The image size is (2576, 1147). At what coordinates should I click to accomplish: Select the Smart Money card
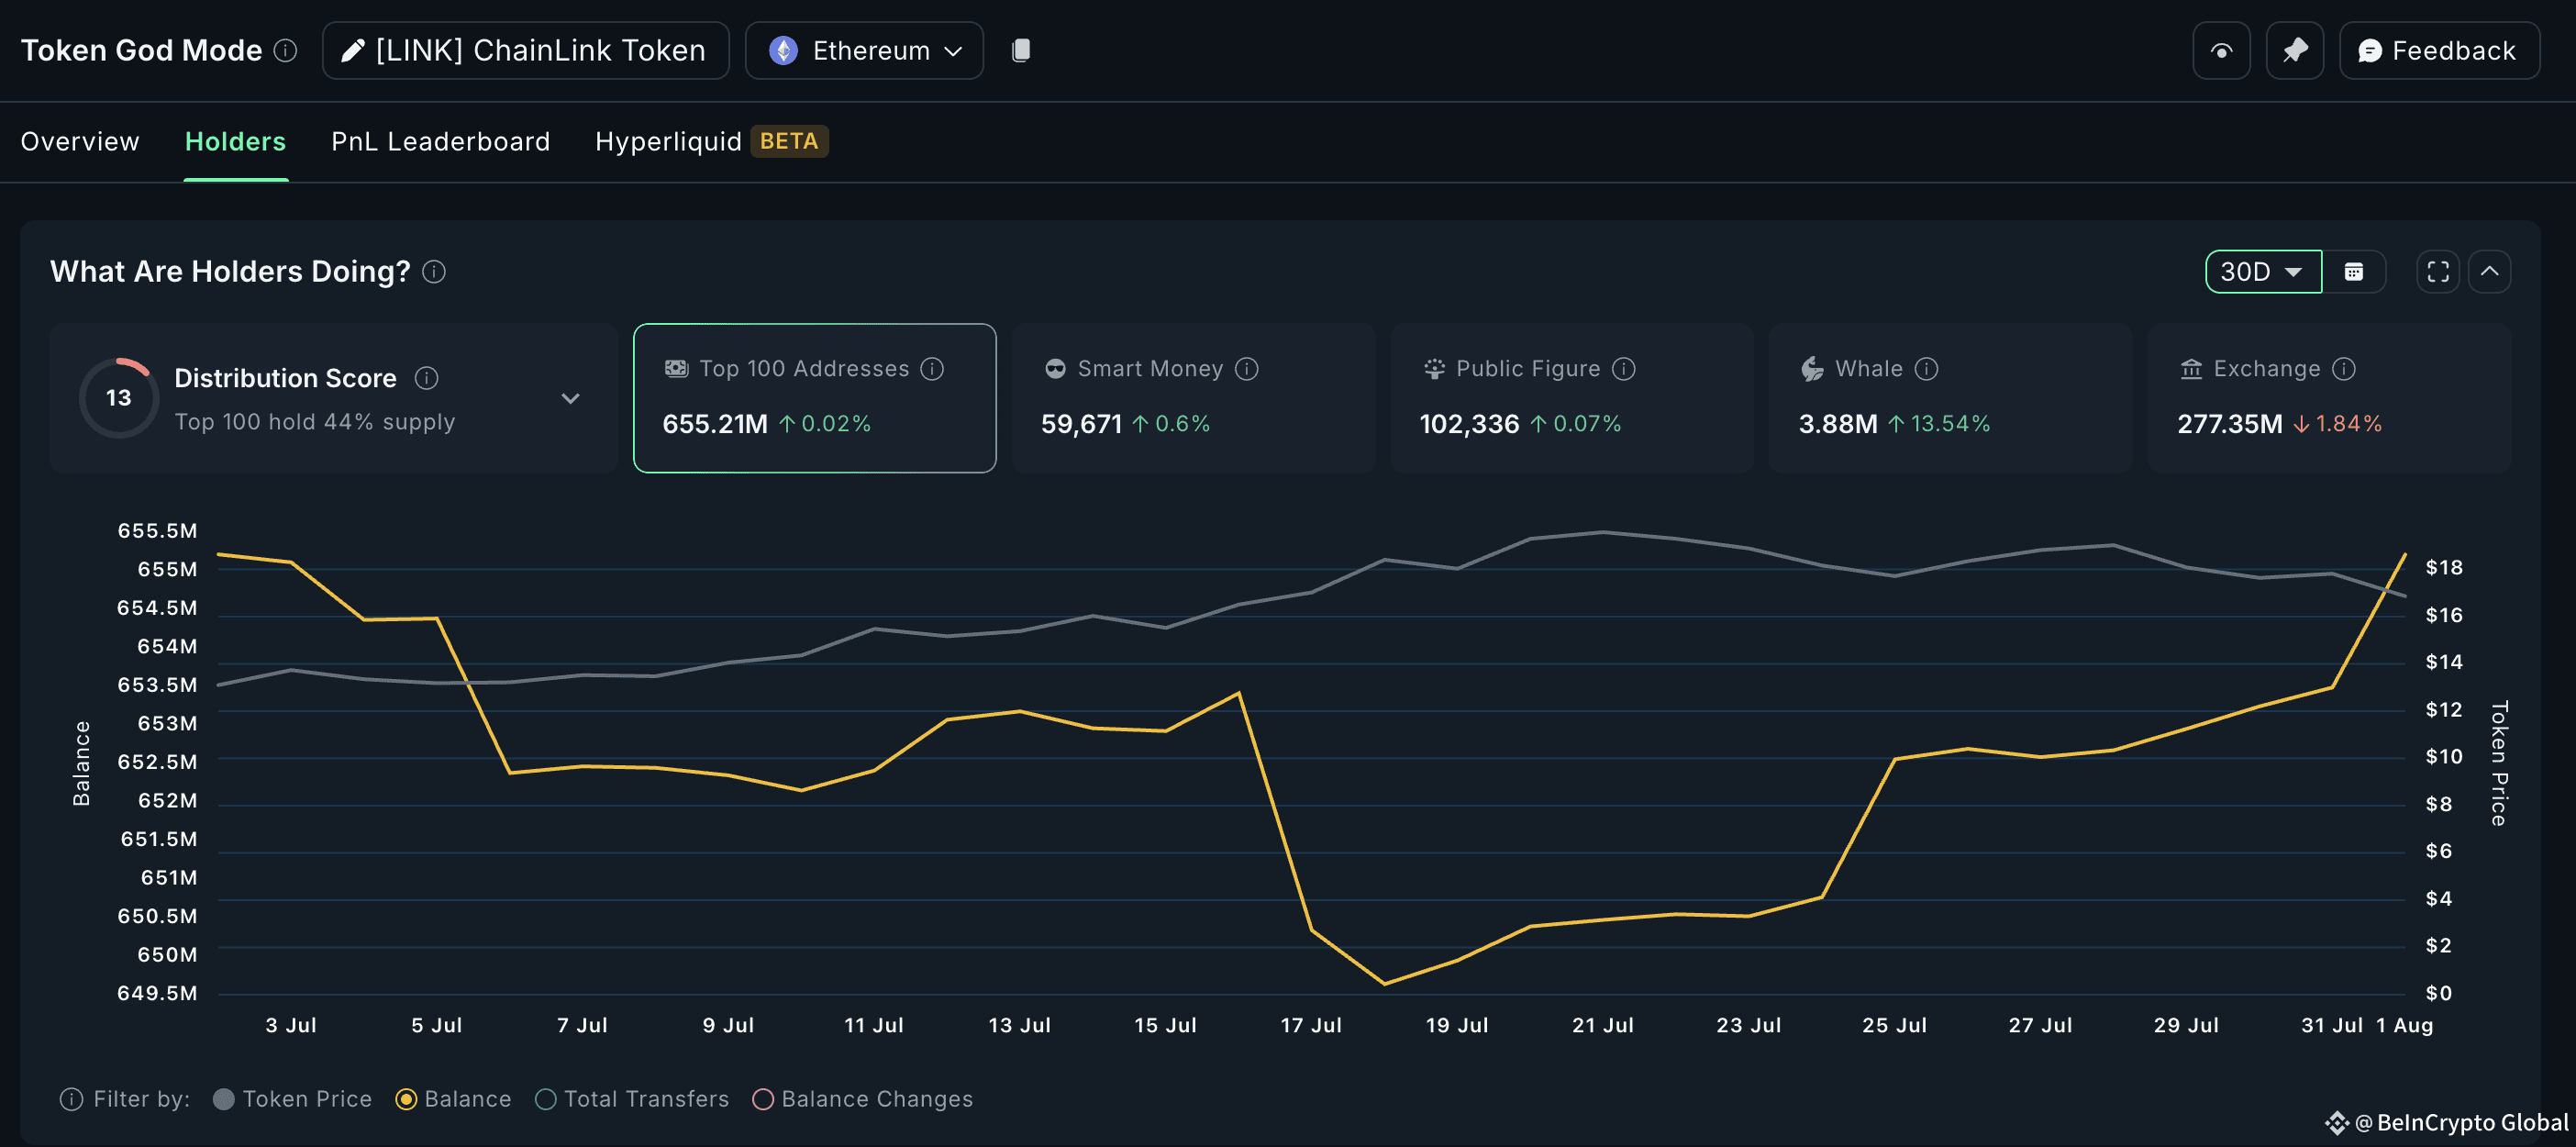(1193, 397)
